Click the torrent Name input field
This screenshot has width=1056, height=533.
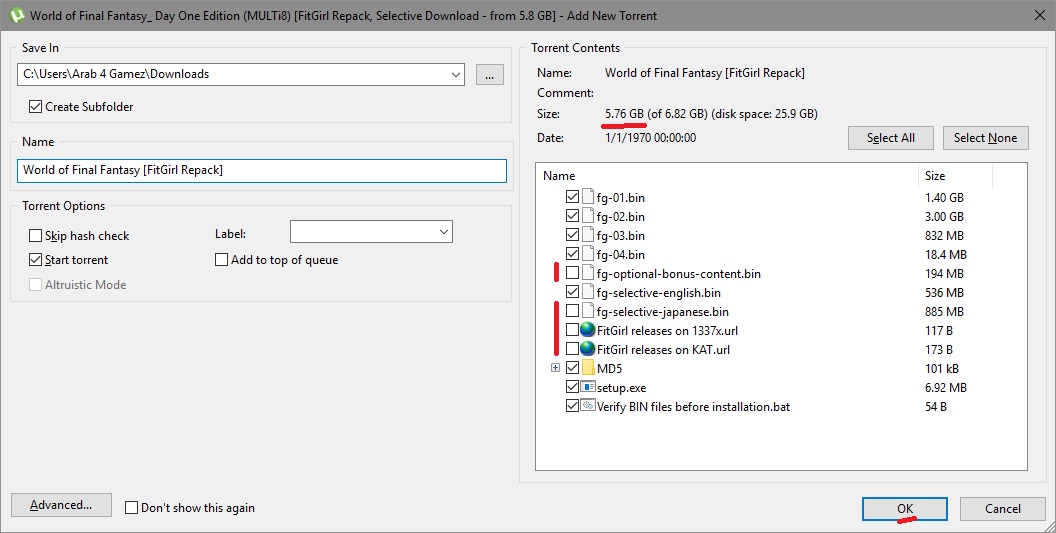261,170
